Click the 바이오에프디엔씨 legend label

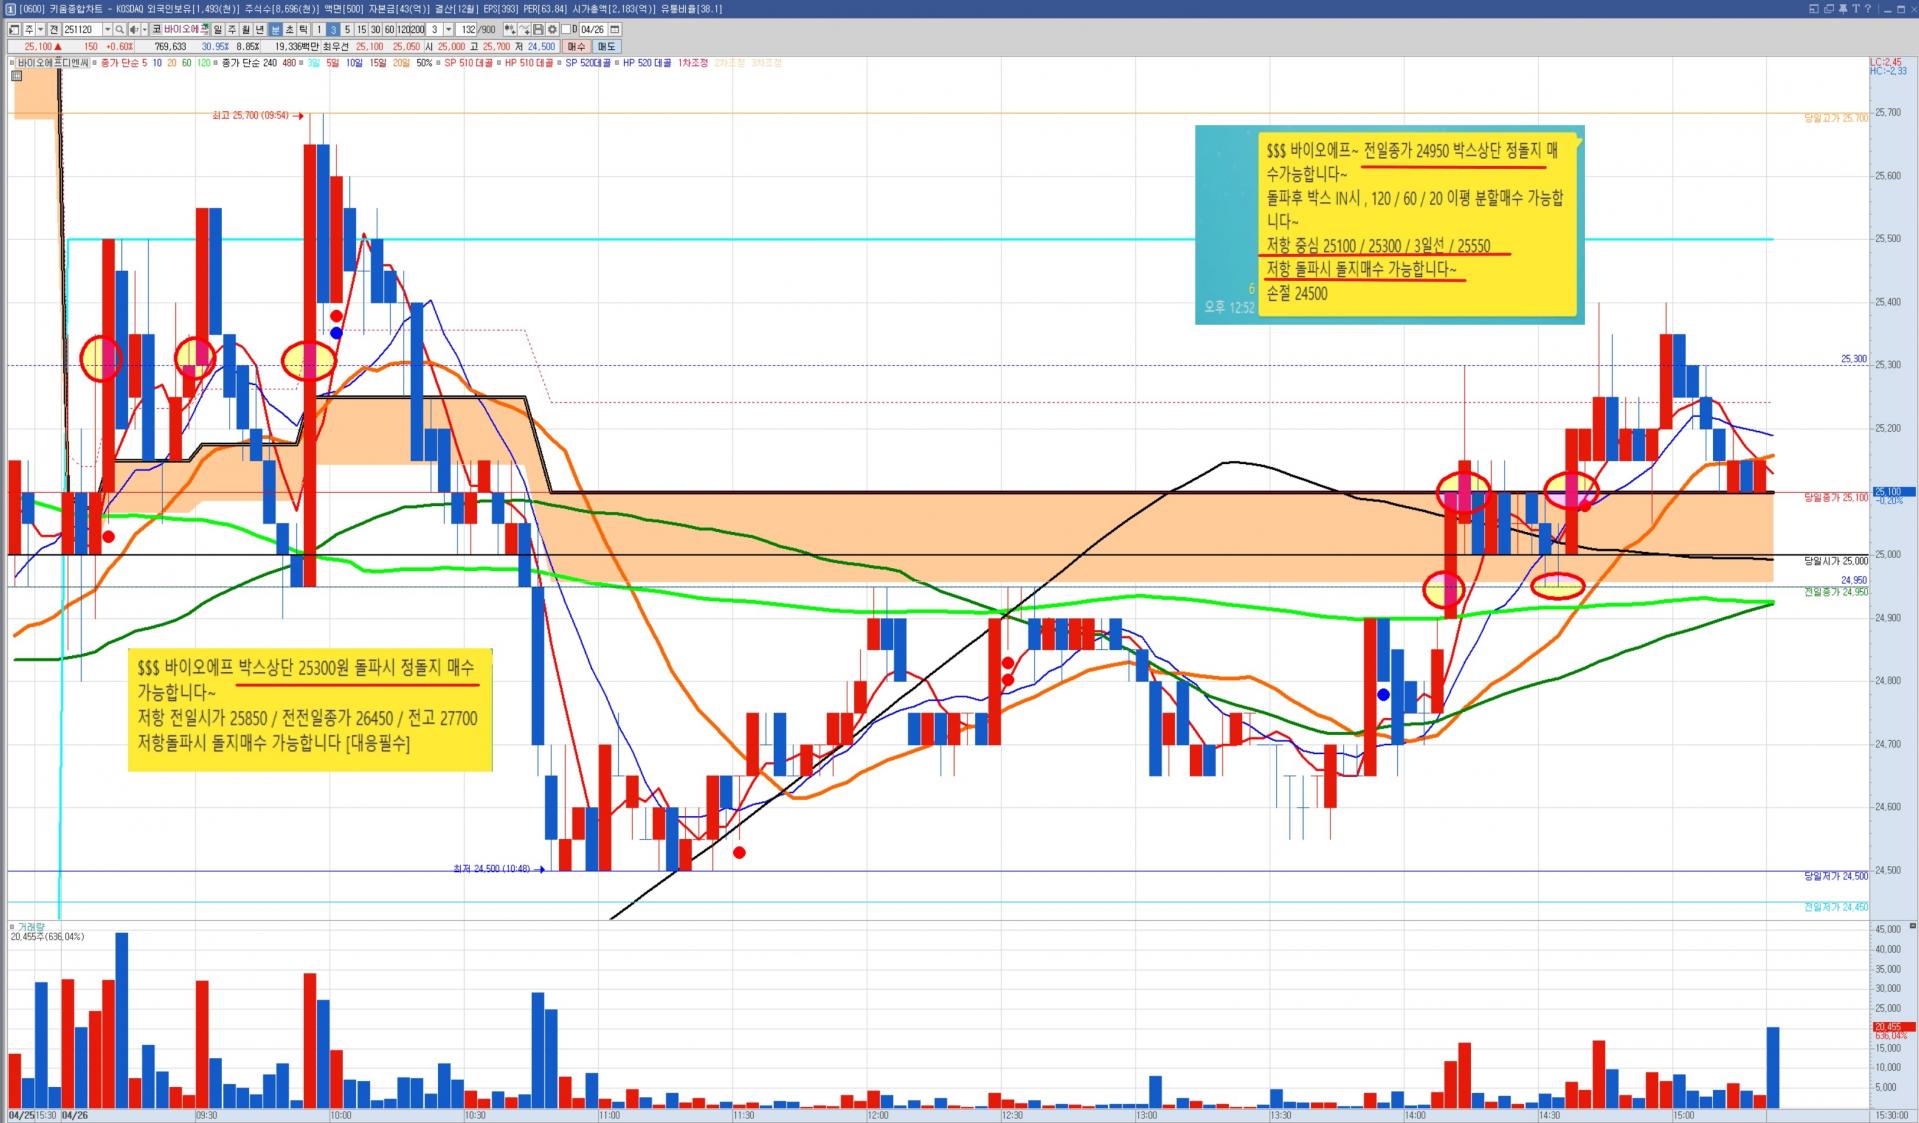point(53,63)
